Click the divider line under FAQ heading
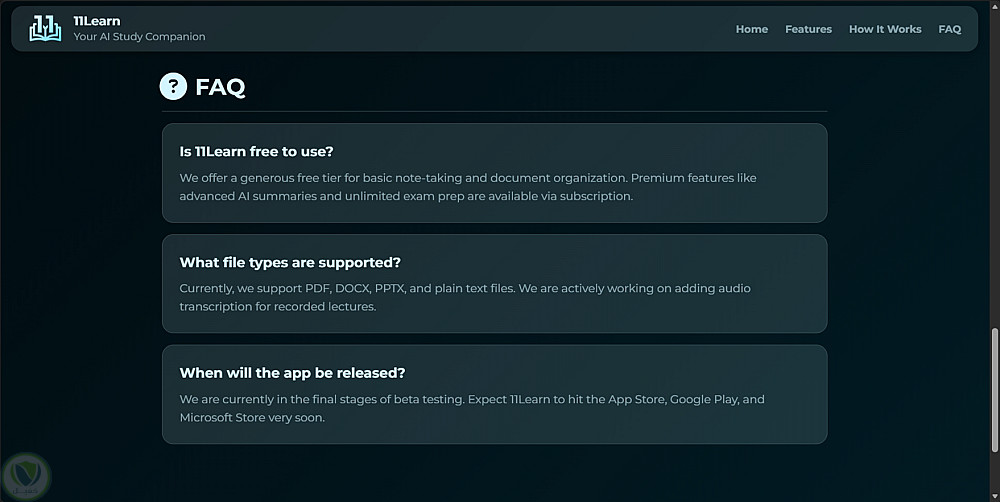The image size is (1000, 502). (494, 111)
